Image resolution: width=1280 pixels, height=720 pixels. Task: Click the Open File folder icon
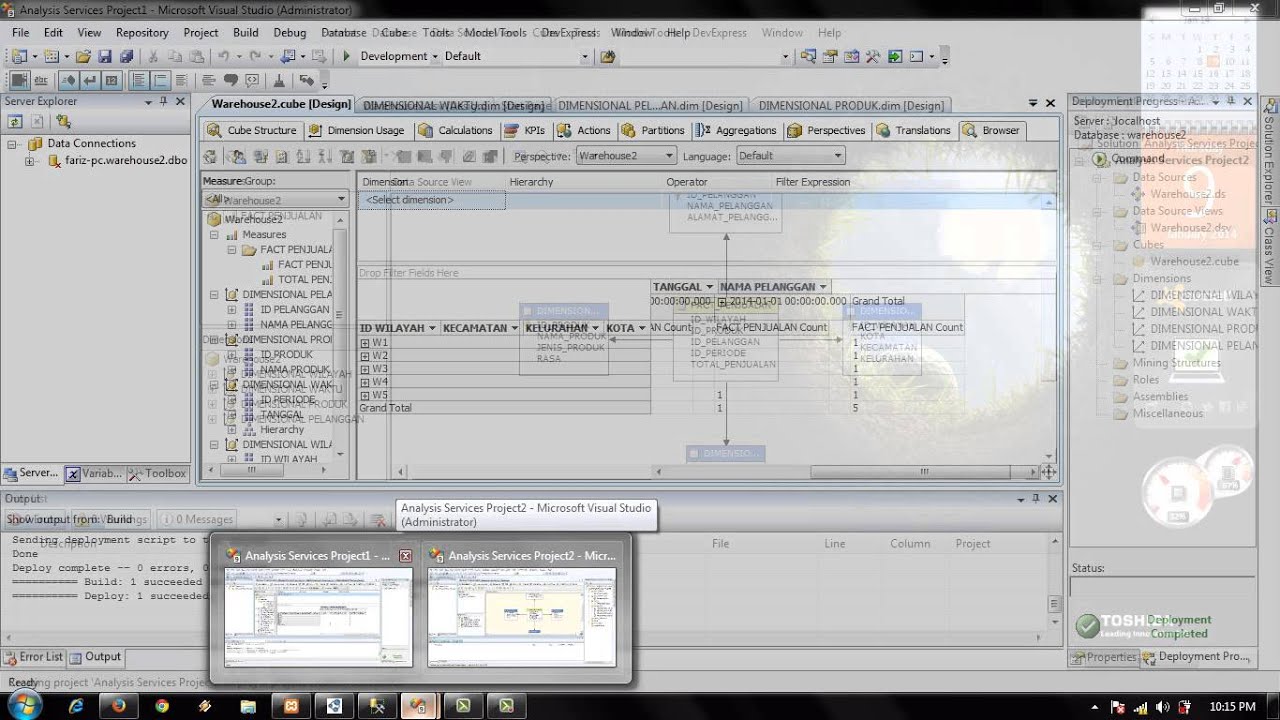pyautogui.click(x=83, y=57)
